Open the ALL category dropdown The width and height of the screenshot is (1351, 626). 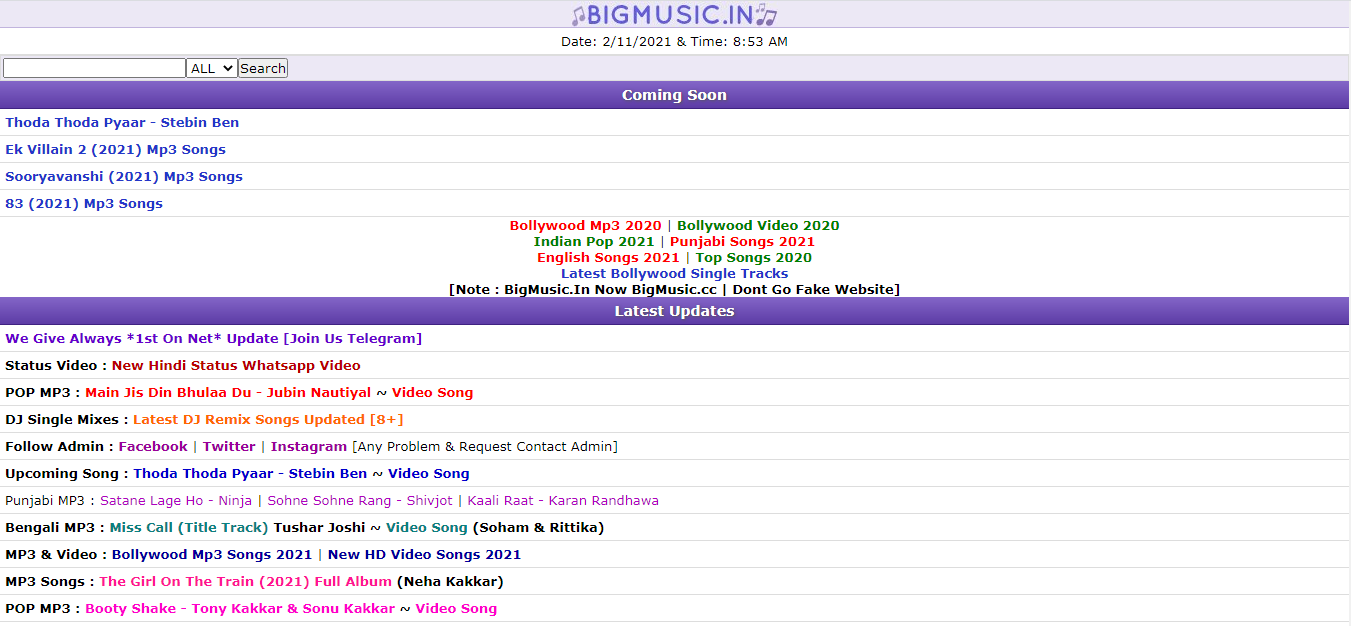point(212,68)
